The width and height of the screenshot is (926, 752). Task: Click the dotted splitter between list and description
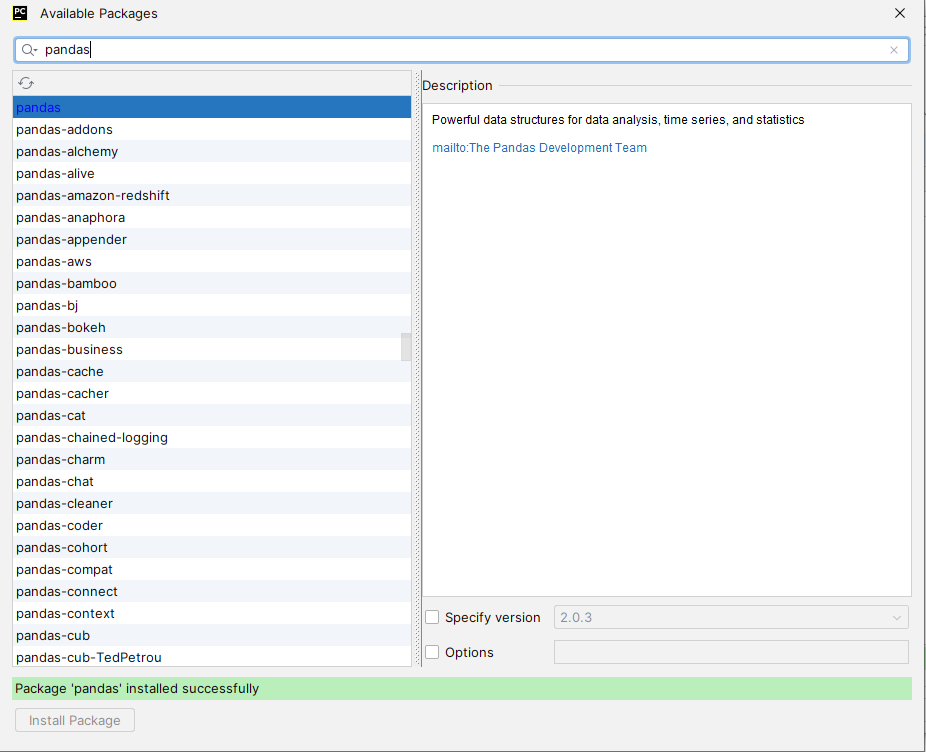point(418,369)
